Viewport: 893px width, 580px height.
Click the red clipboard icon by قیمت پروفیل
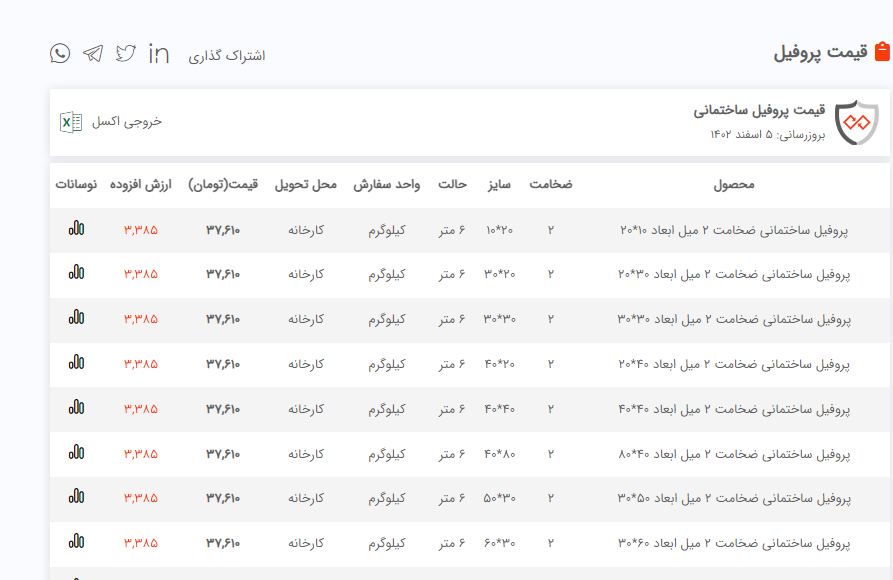(882, 51)
